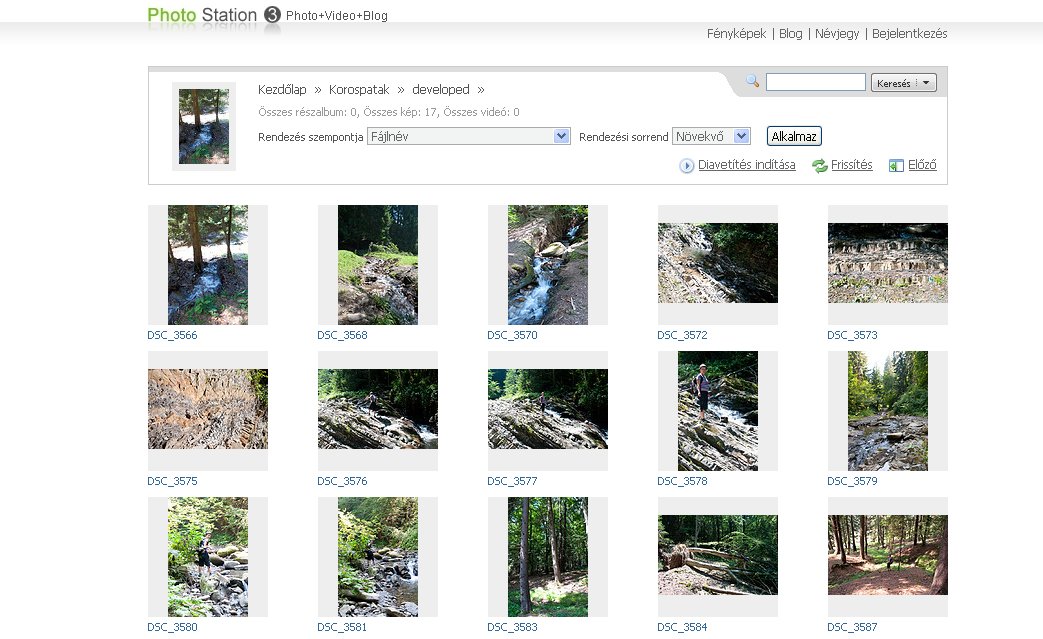Click the DSC_3584 filename link
The image size is (1043, 639).
click(x=682, y=628)
